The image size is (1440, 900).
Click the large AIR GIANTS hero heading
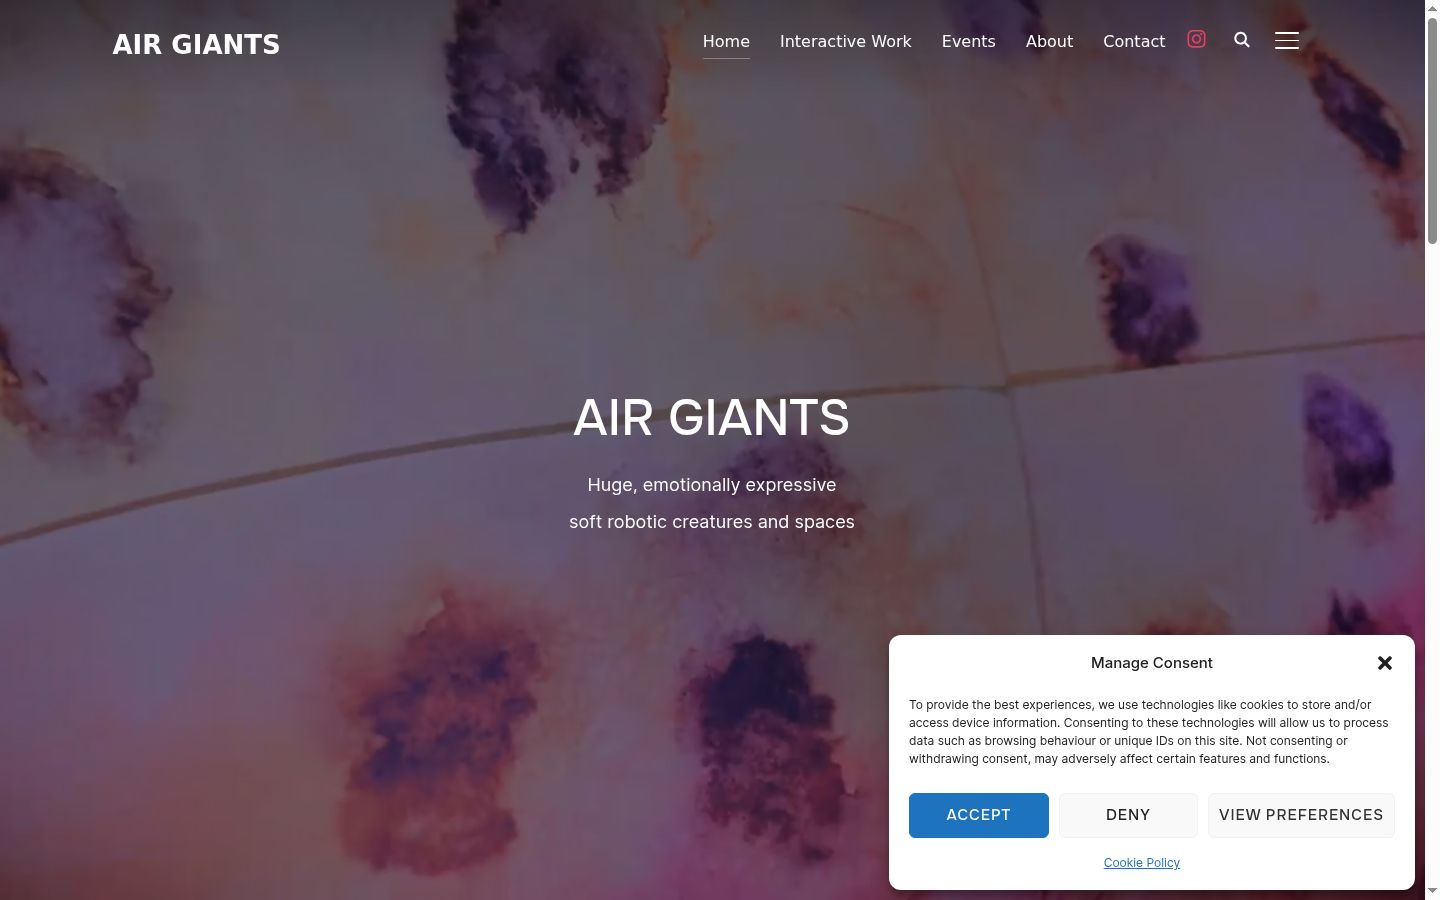tap(711, 417)
